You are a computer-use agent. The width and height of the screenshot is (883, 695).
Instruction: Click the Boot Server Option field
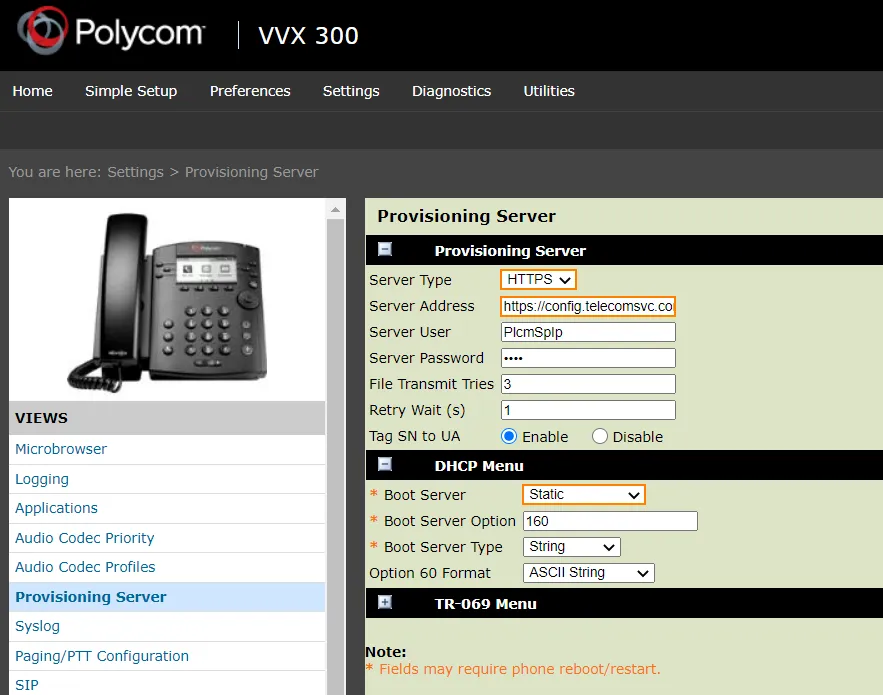[610, 521]
